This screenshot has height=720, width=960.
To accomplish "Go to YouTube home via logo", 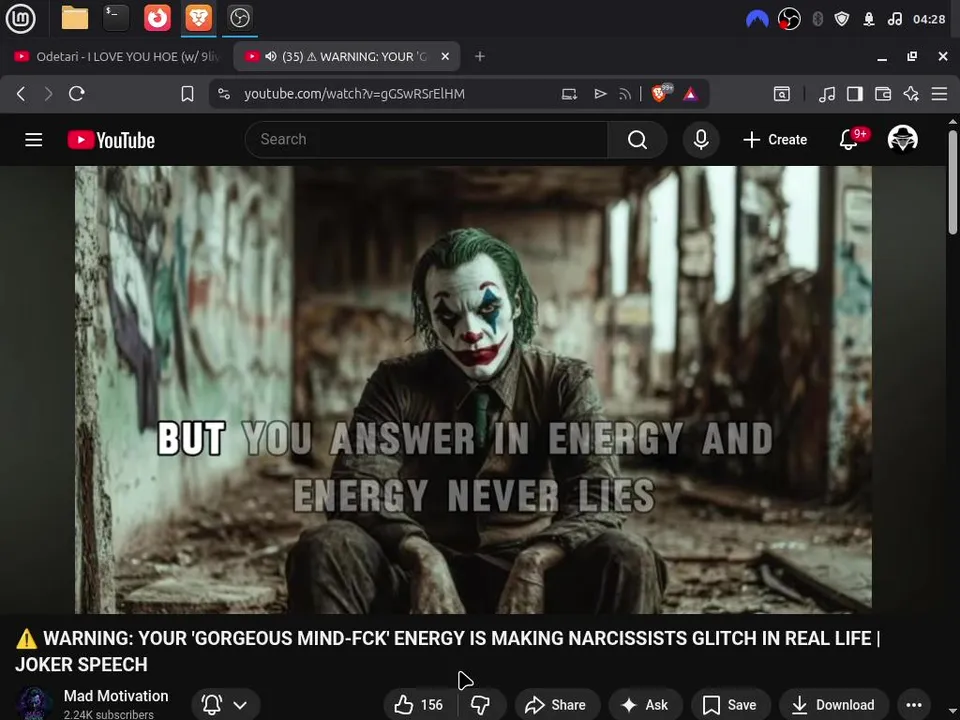I will click(x=111, y=140).
